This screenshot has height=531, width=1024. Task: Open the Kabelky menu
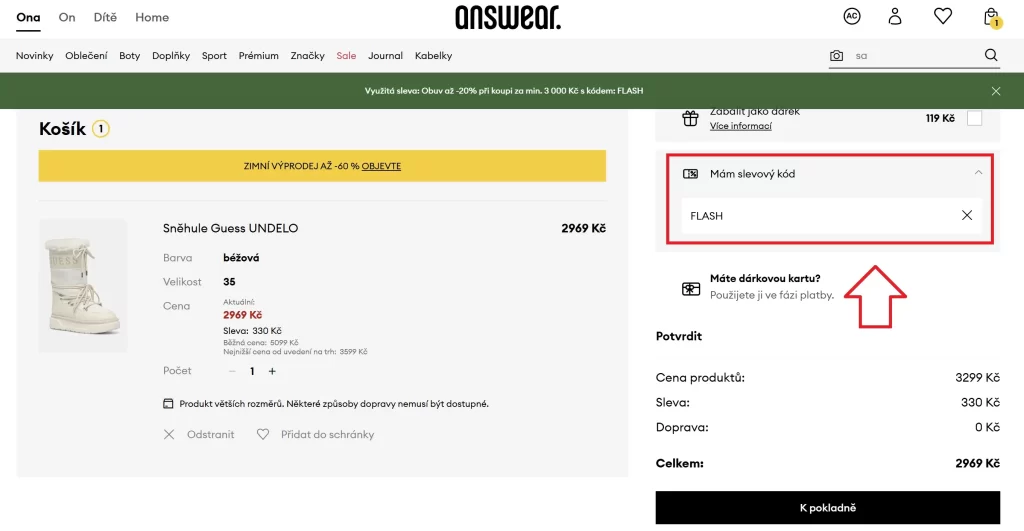coord(433,56)
